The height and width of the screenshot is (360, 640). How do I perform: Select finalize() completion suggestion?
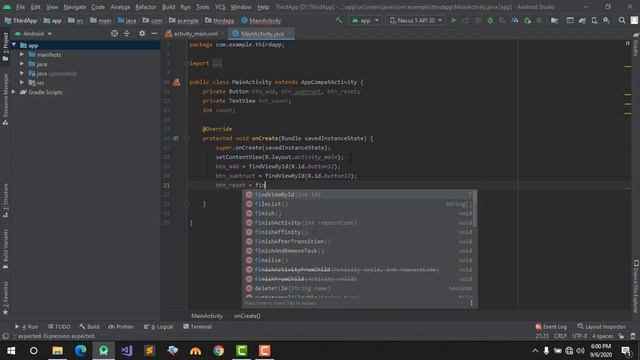[x=358, y=260]
